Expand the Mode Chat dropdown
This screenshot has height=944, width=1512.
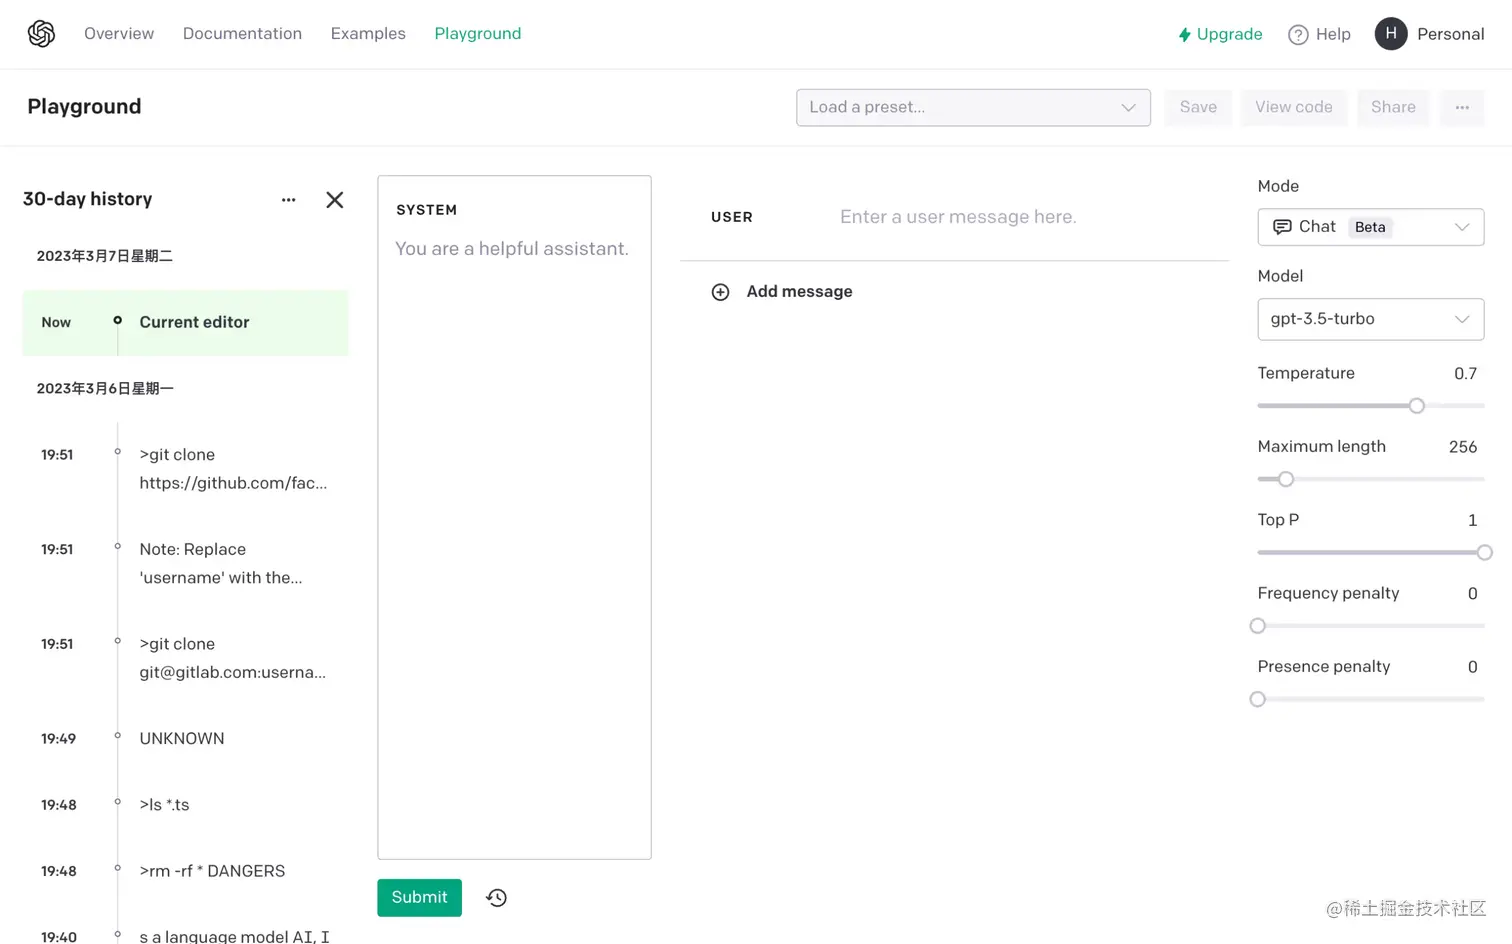1370,227
